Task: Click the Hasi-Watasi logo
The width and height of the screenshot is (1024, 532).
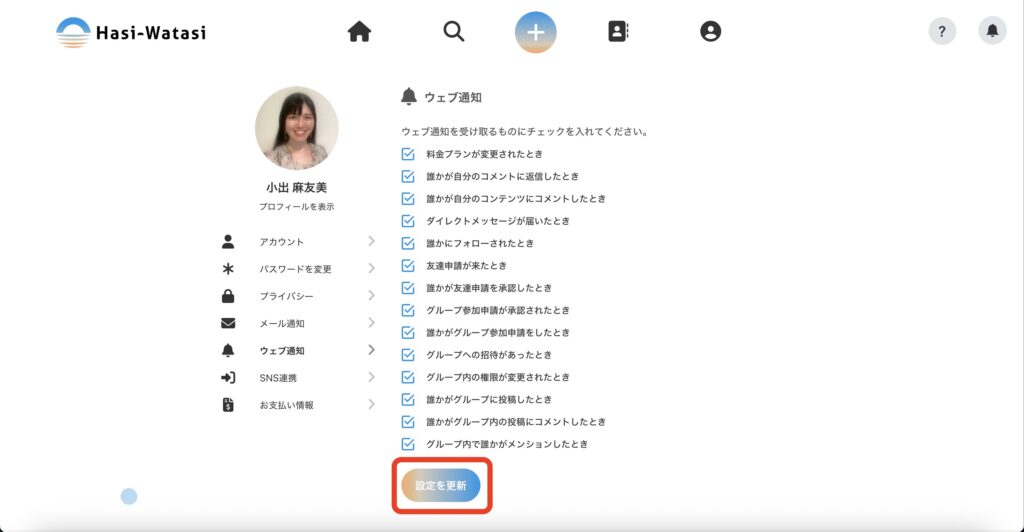Action: 131,32
